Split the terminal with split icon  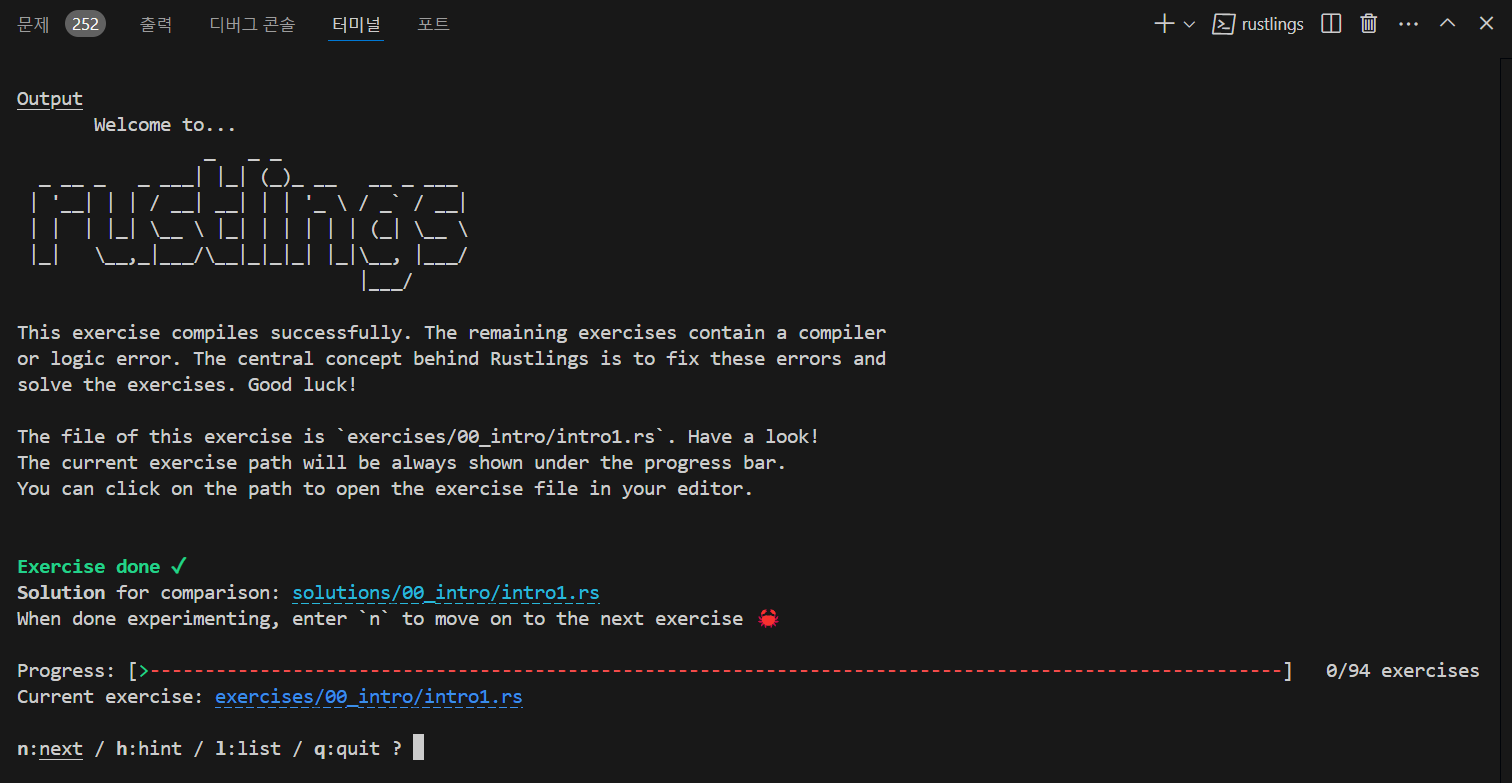point(1331,24)
